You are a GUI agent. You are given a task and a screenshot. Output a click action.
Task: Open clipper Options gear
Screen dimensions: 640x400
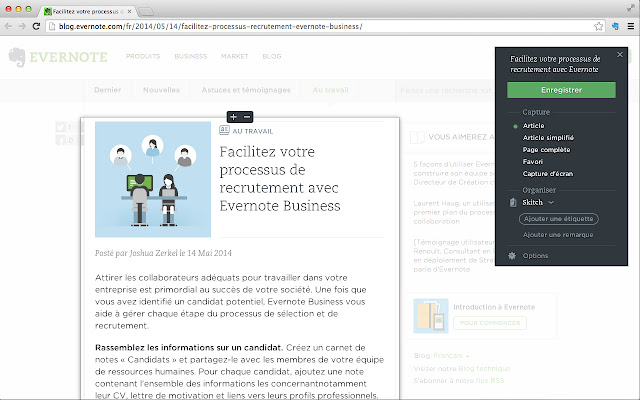[512, 256]
